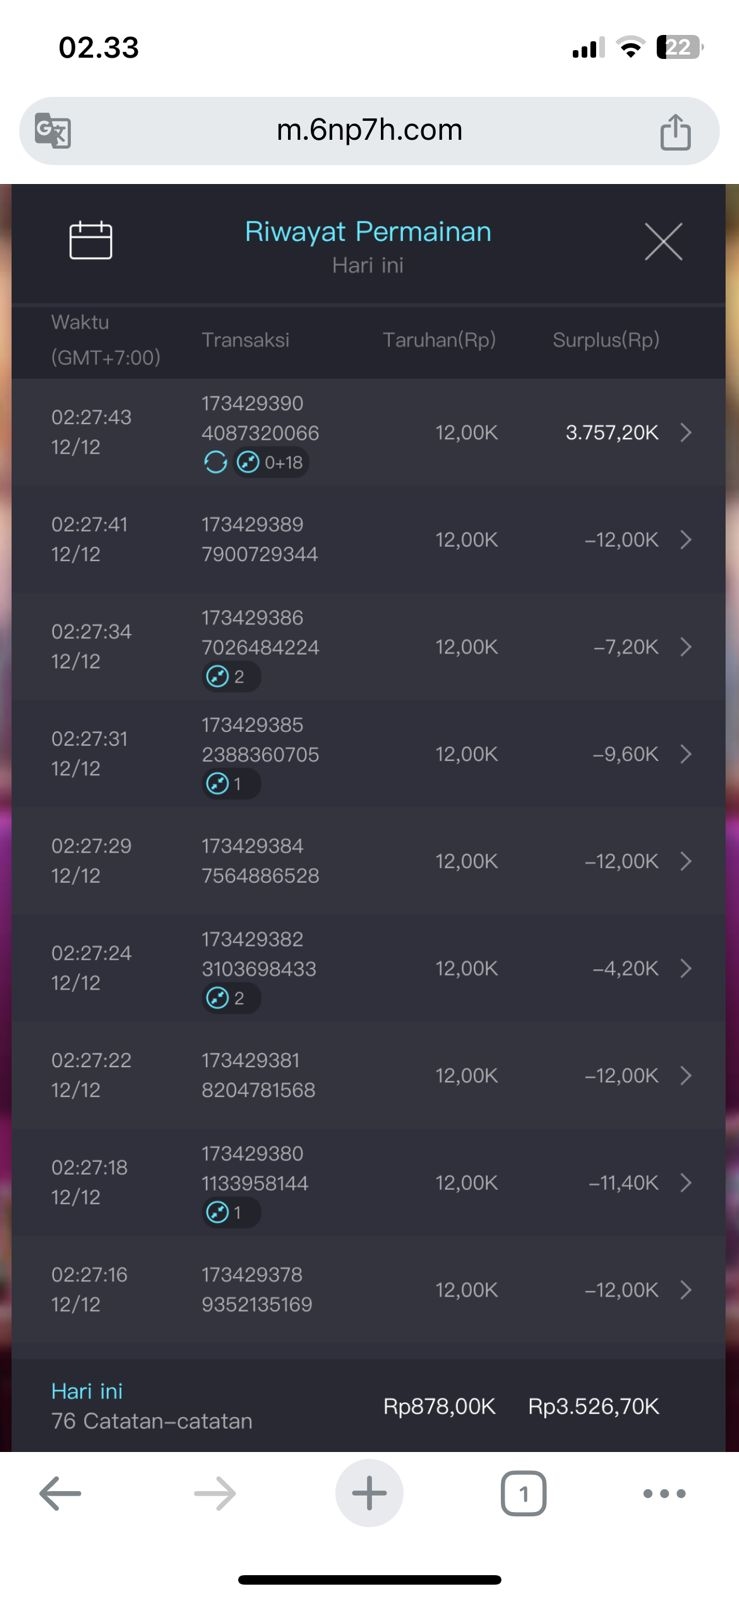Screen dimensions: 739x1600
Task: Select the 02:27:18 transaction row
Action: [x=368, y=1183]
